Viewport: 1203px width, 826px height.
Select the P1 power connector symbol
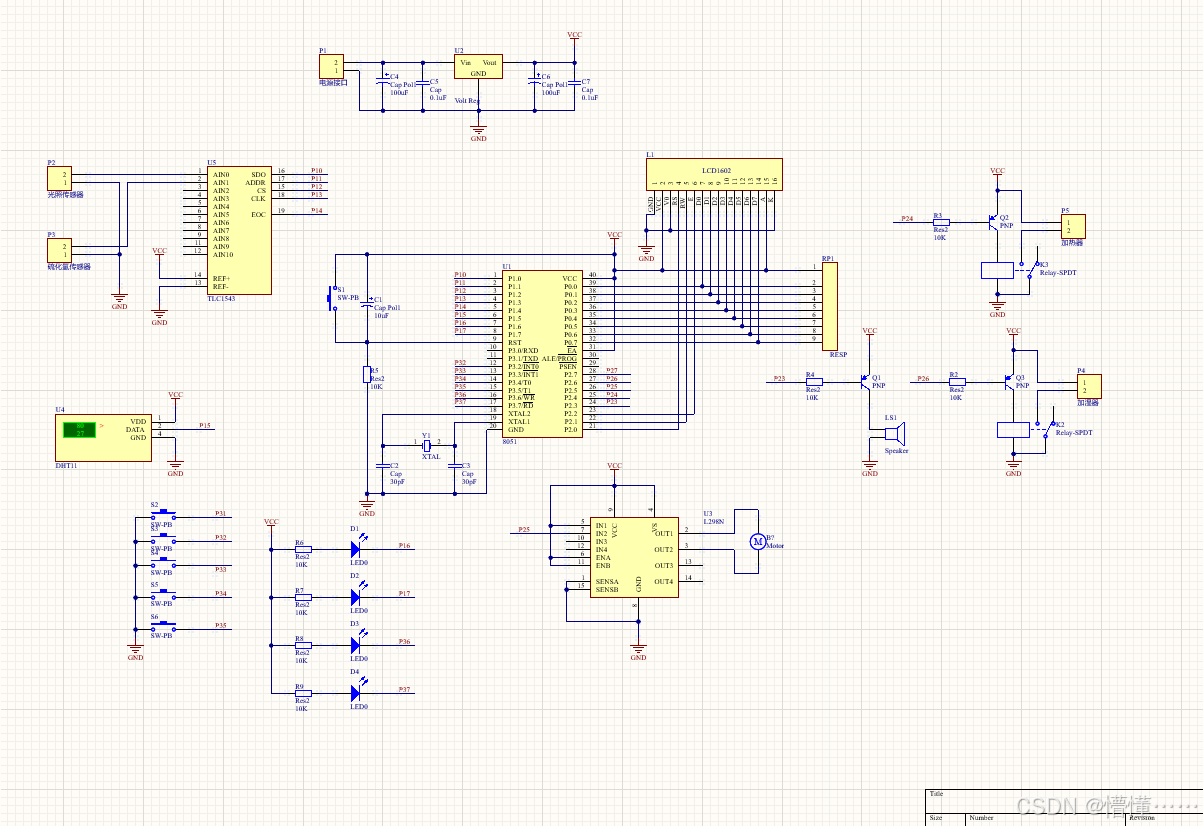click(331, 67)
